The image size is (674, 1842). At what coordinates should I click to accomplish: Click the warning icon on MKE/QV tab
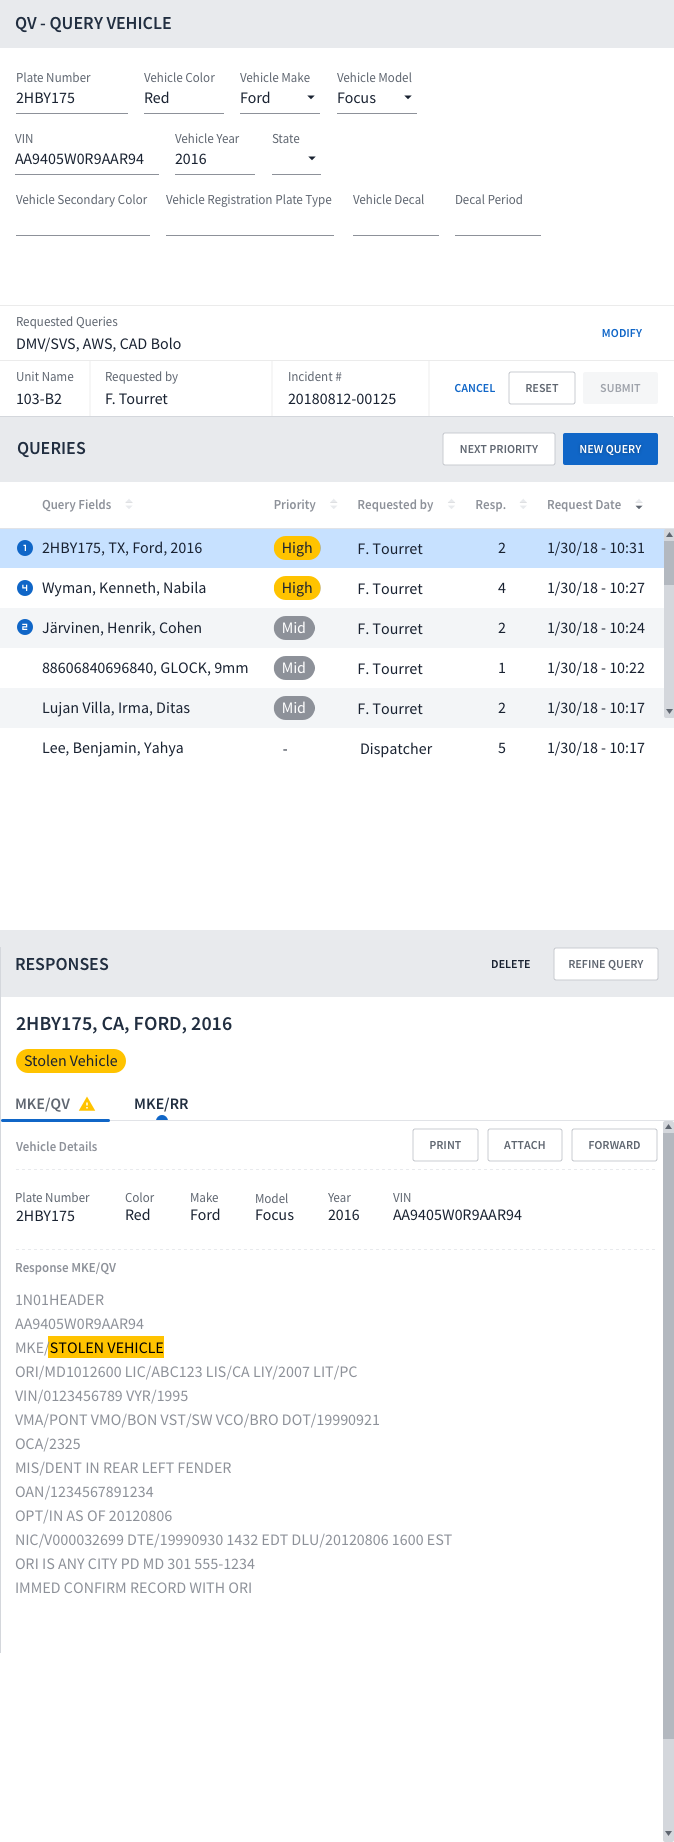point(87,1104)
